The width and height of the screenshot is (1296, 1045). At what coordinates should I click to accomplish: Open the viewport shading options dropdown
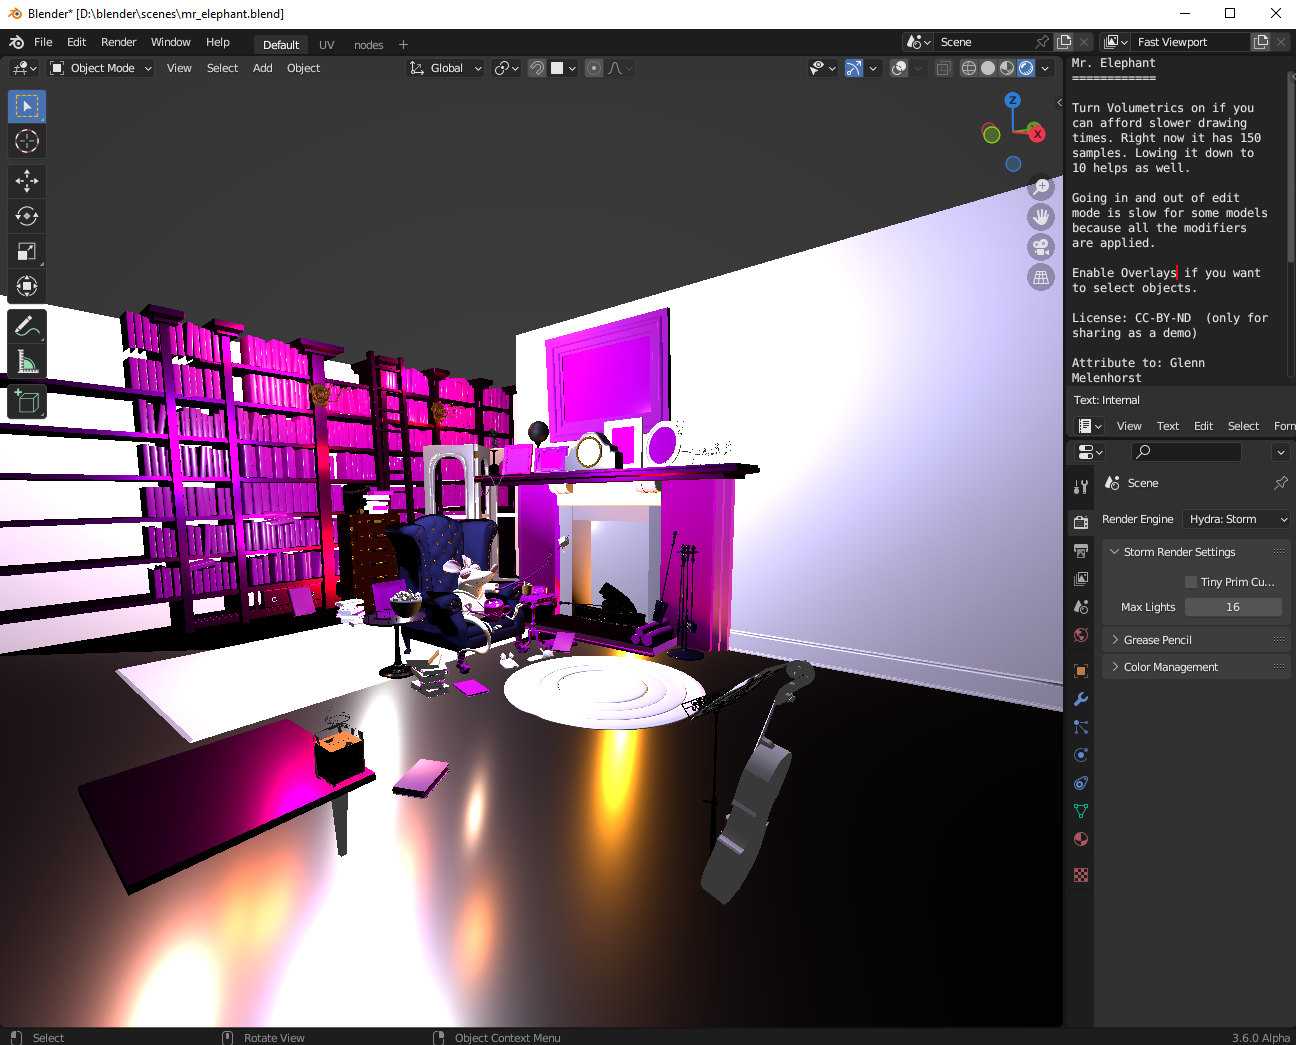pos(1045,68)
